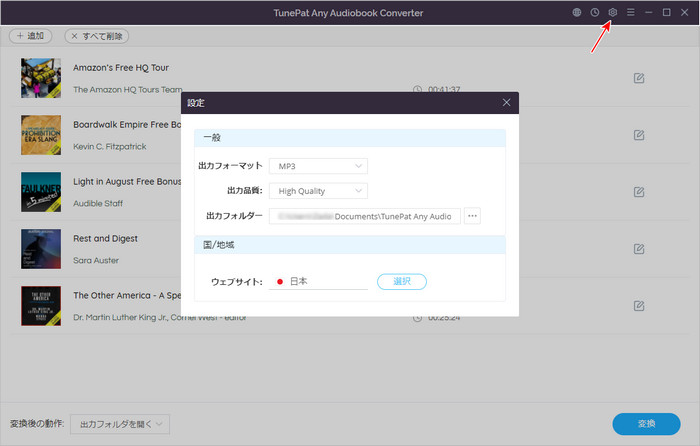This screenshot has height=446, width=700.
Task: Open the conversion history clock icon
Action: 595,13
